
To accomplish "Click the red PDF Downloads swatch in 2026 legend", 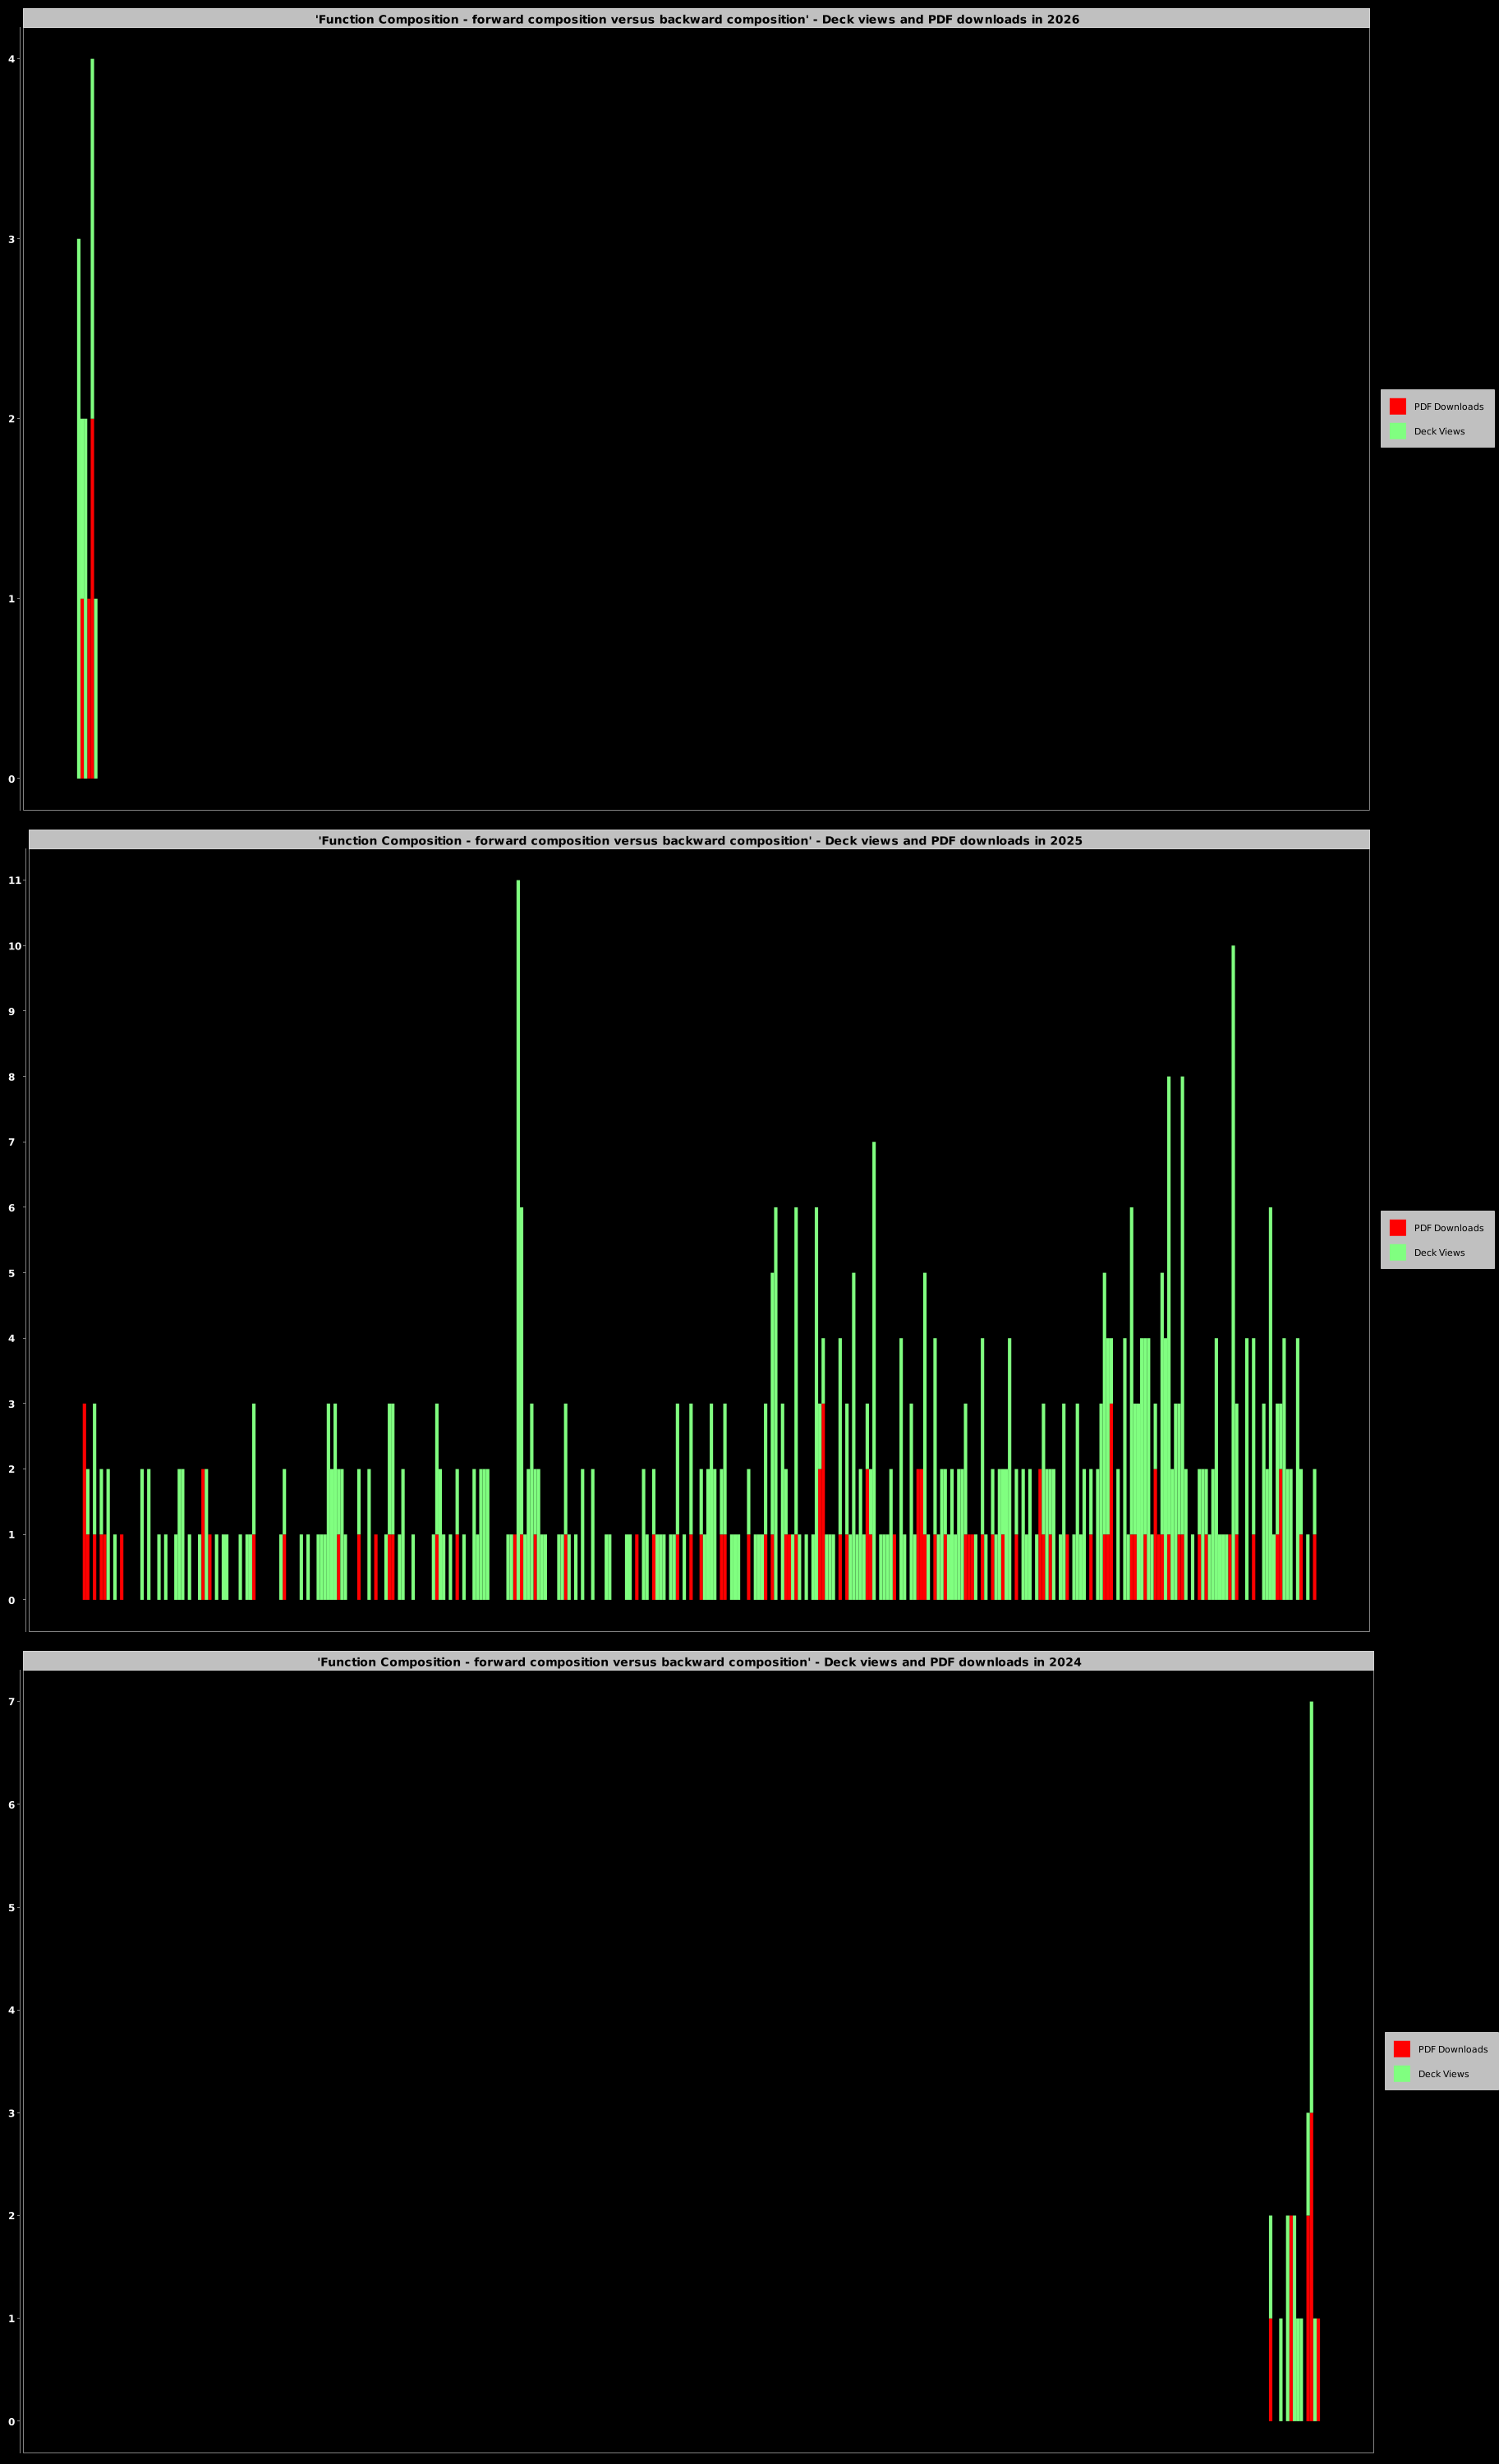I will (1397, 406).
